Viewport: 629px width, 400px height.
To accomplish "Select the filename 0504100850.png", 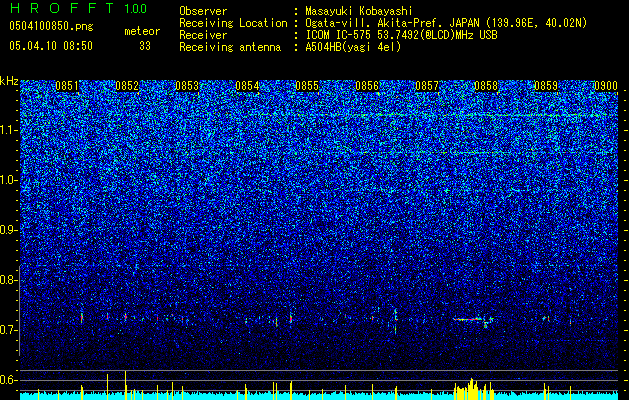I will [51, 26].
